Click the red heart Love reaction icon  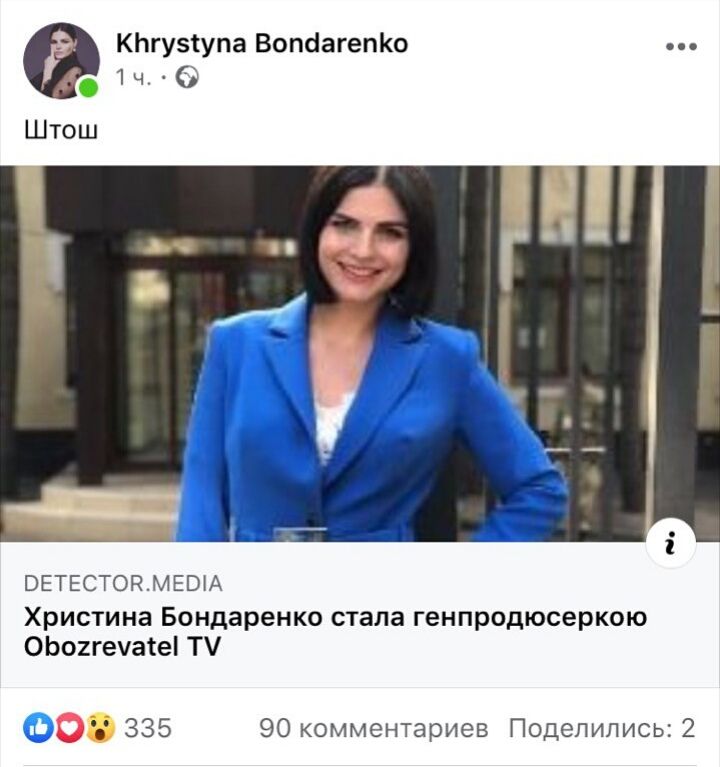69,727
